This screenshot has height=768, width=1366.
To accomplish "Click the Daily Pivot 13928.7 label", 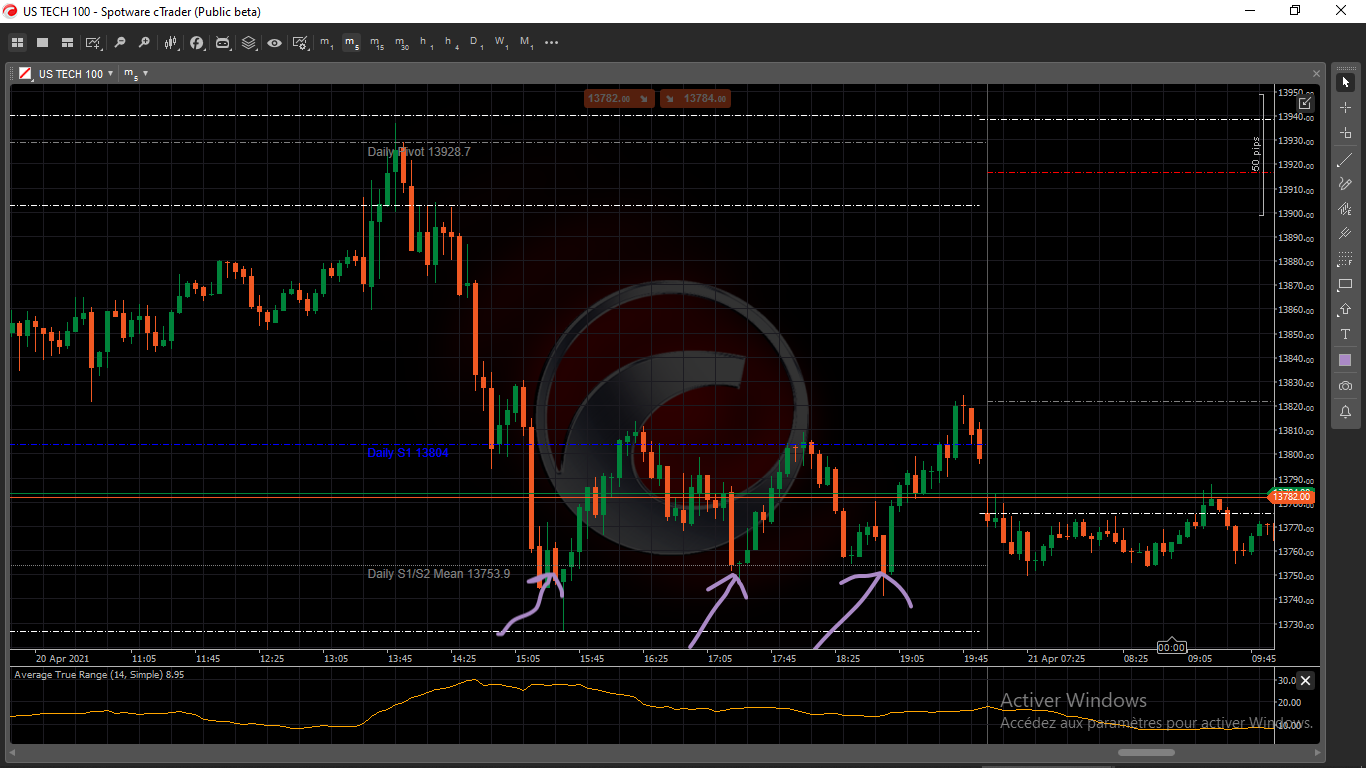I will [x=419, y=152].
